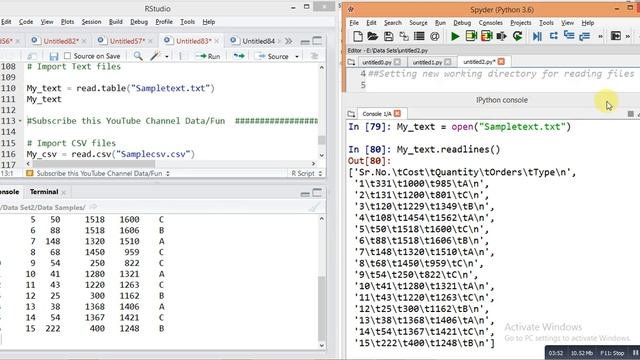
Task: Run cell and advance in Spyder
Action: point(487,36)
